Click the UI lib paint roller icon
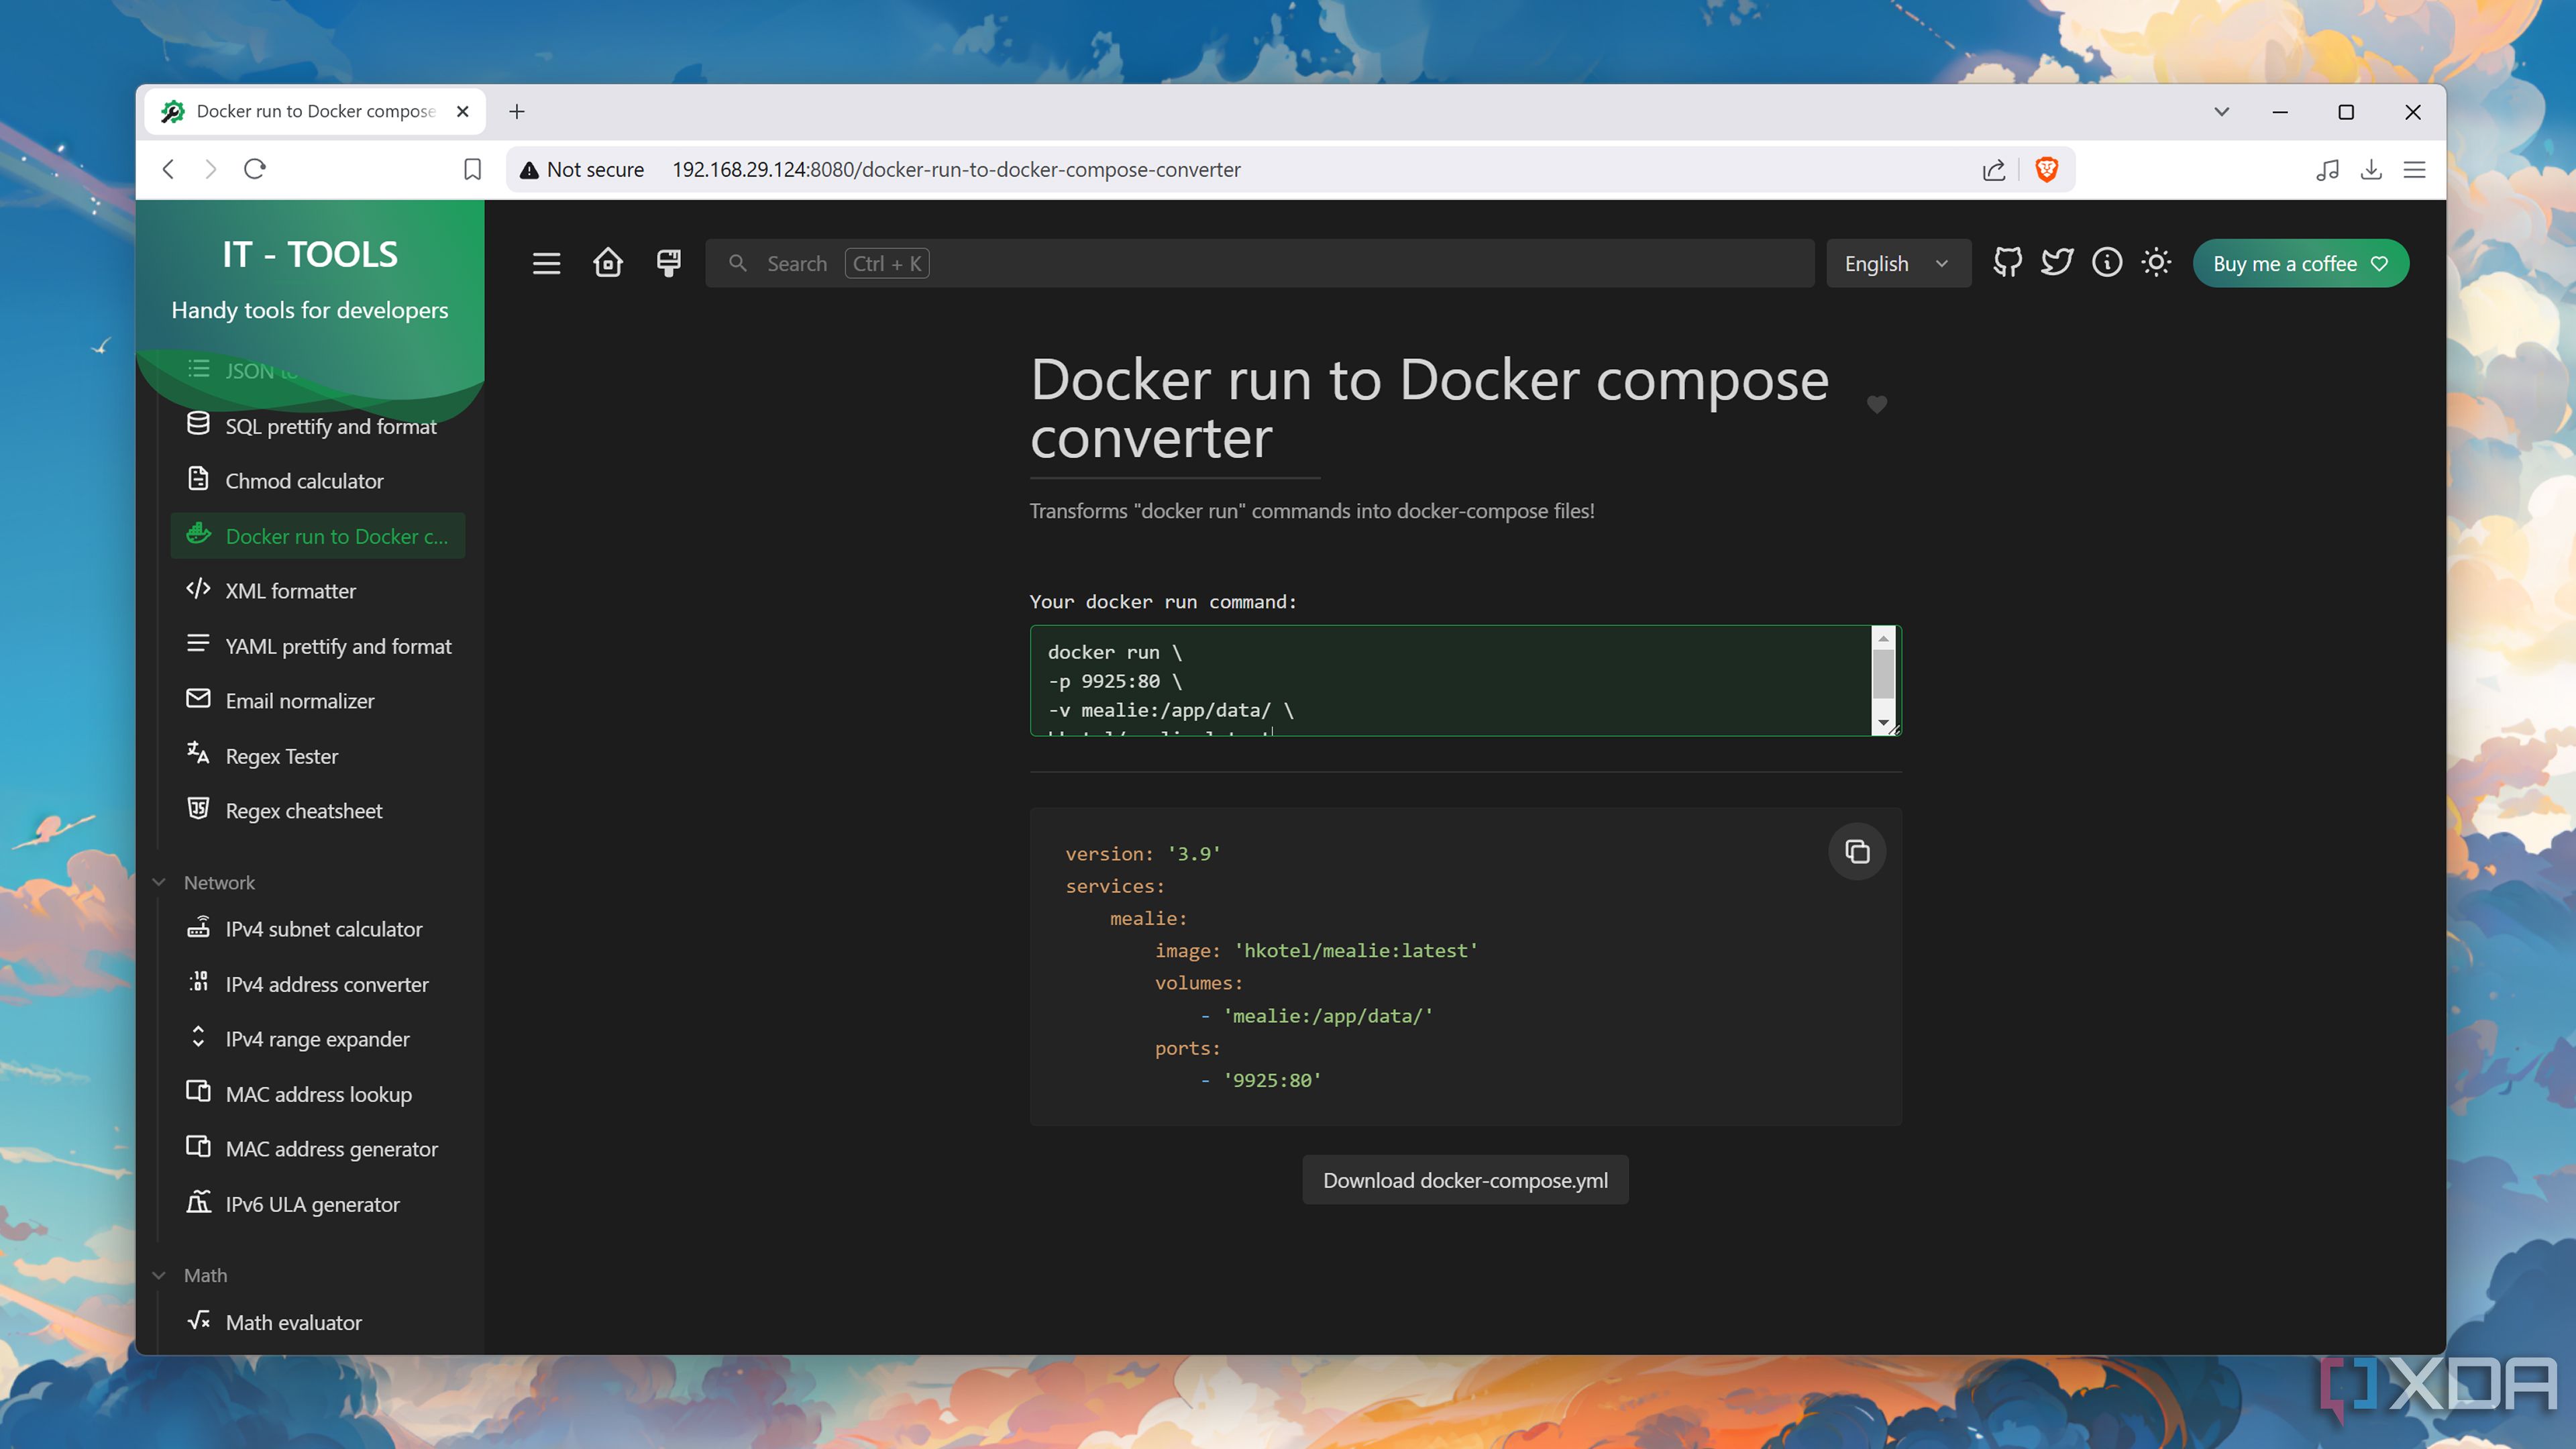2576x1449 pixels. pyautogui.click(x=668, y=263)
